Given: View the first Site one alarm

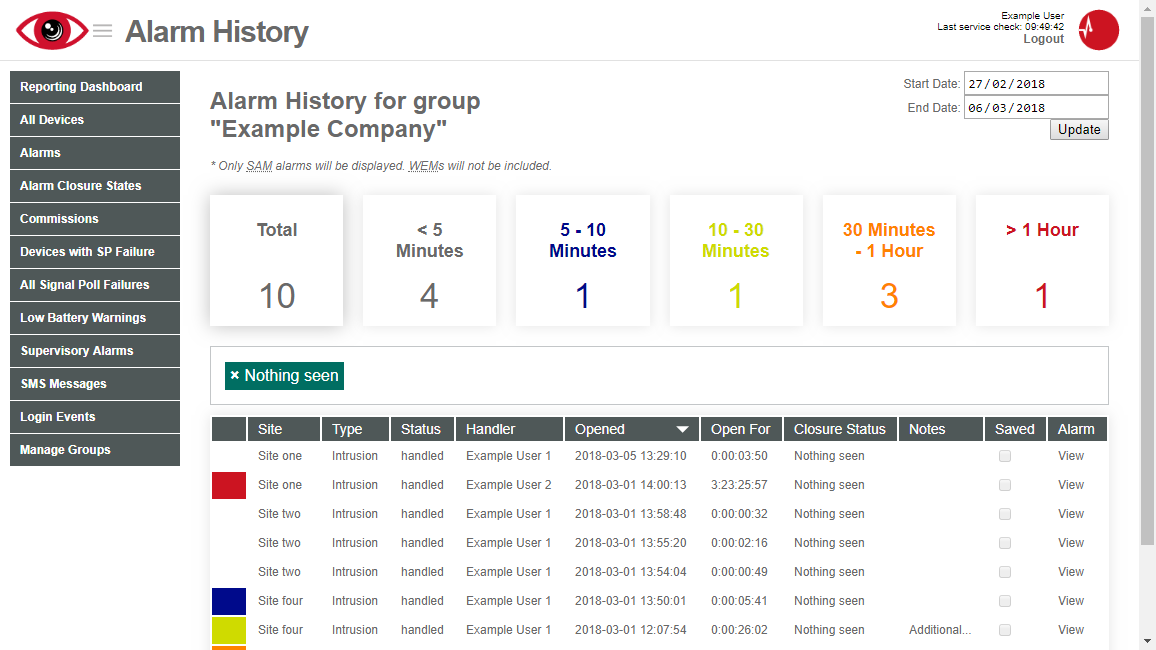Looking at the screenshot, I should pos(1070,456).
